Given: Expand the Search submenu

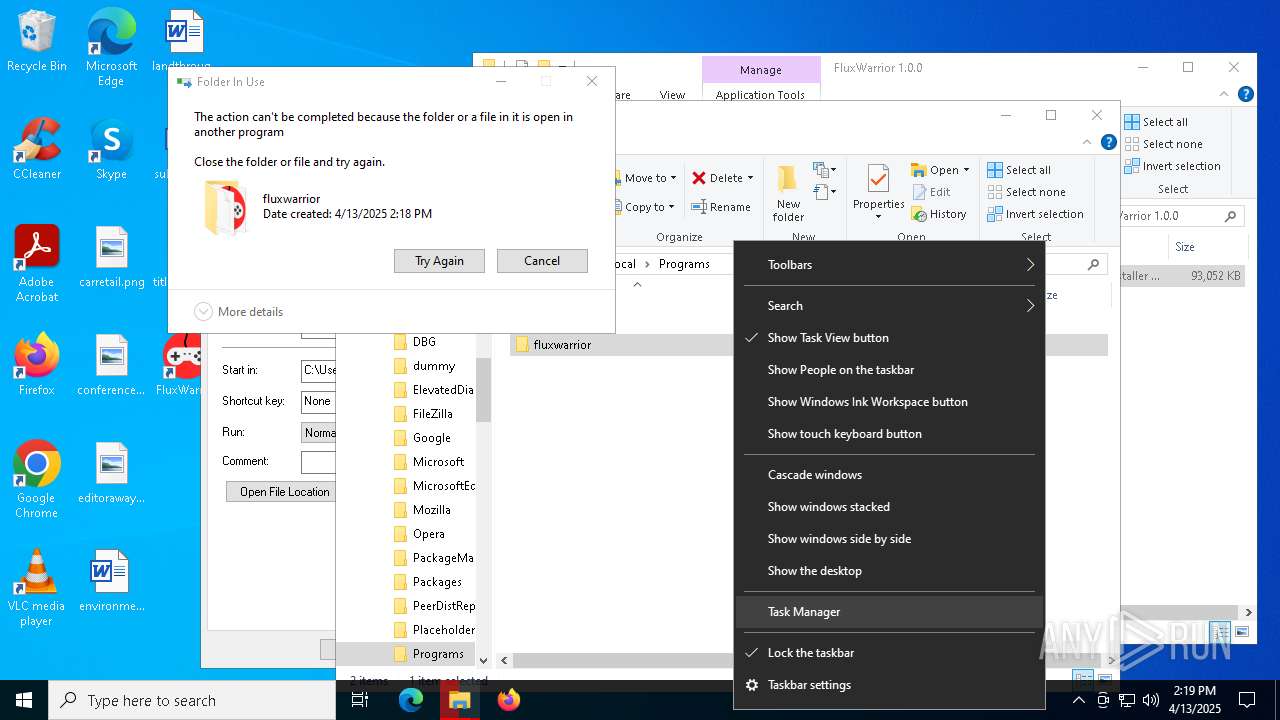Looking at the screenshot, I should (889, 306).
